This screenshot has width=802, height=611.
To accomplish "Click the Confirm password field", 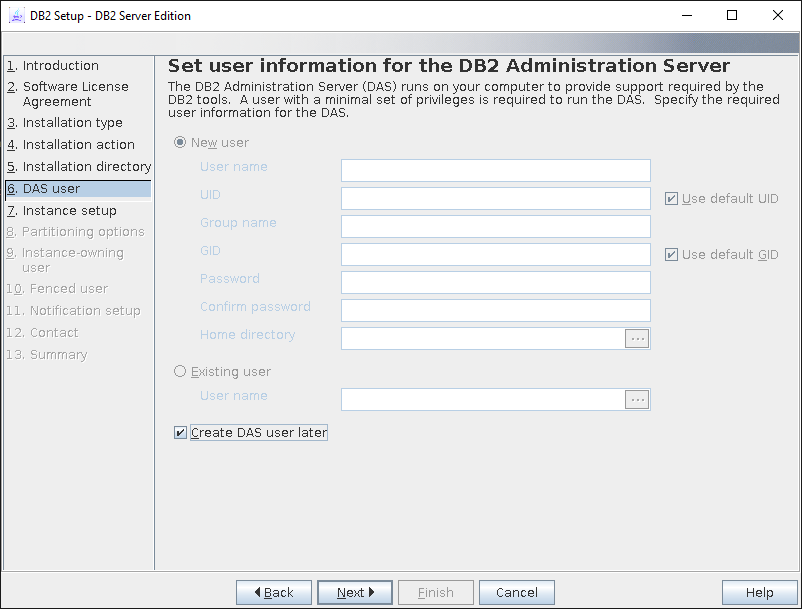I will [495, 311].
